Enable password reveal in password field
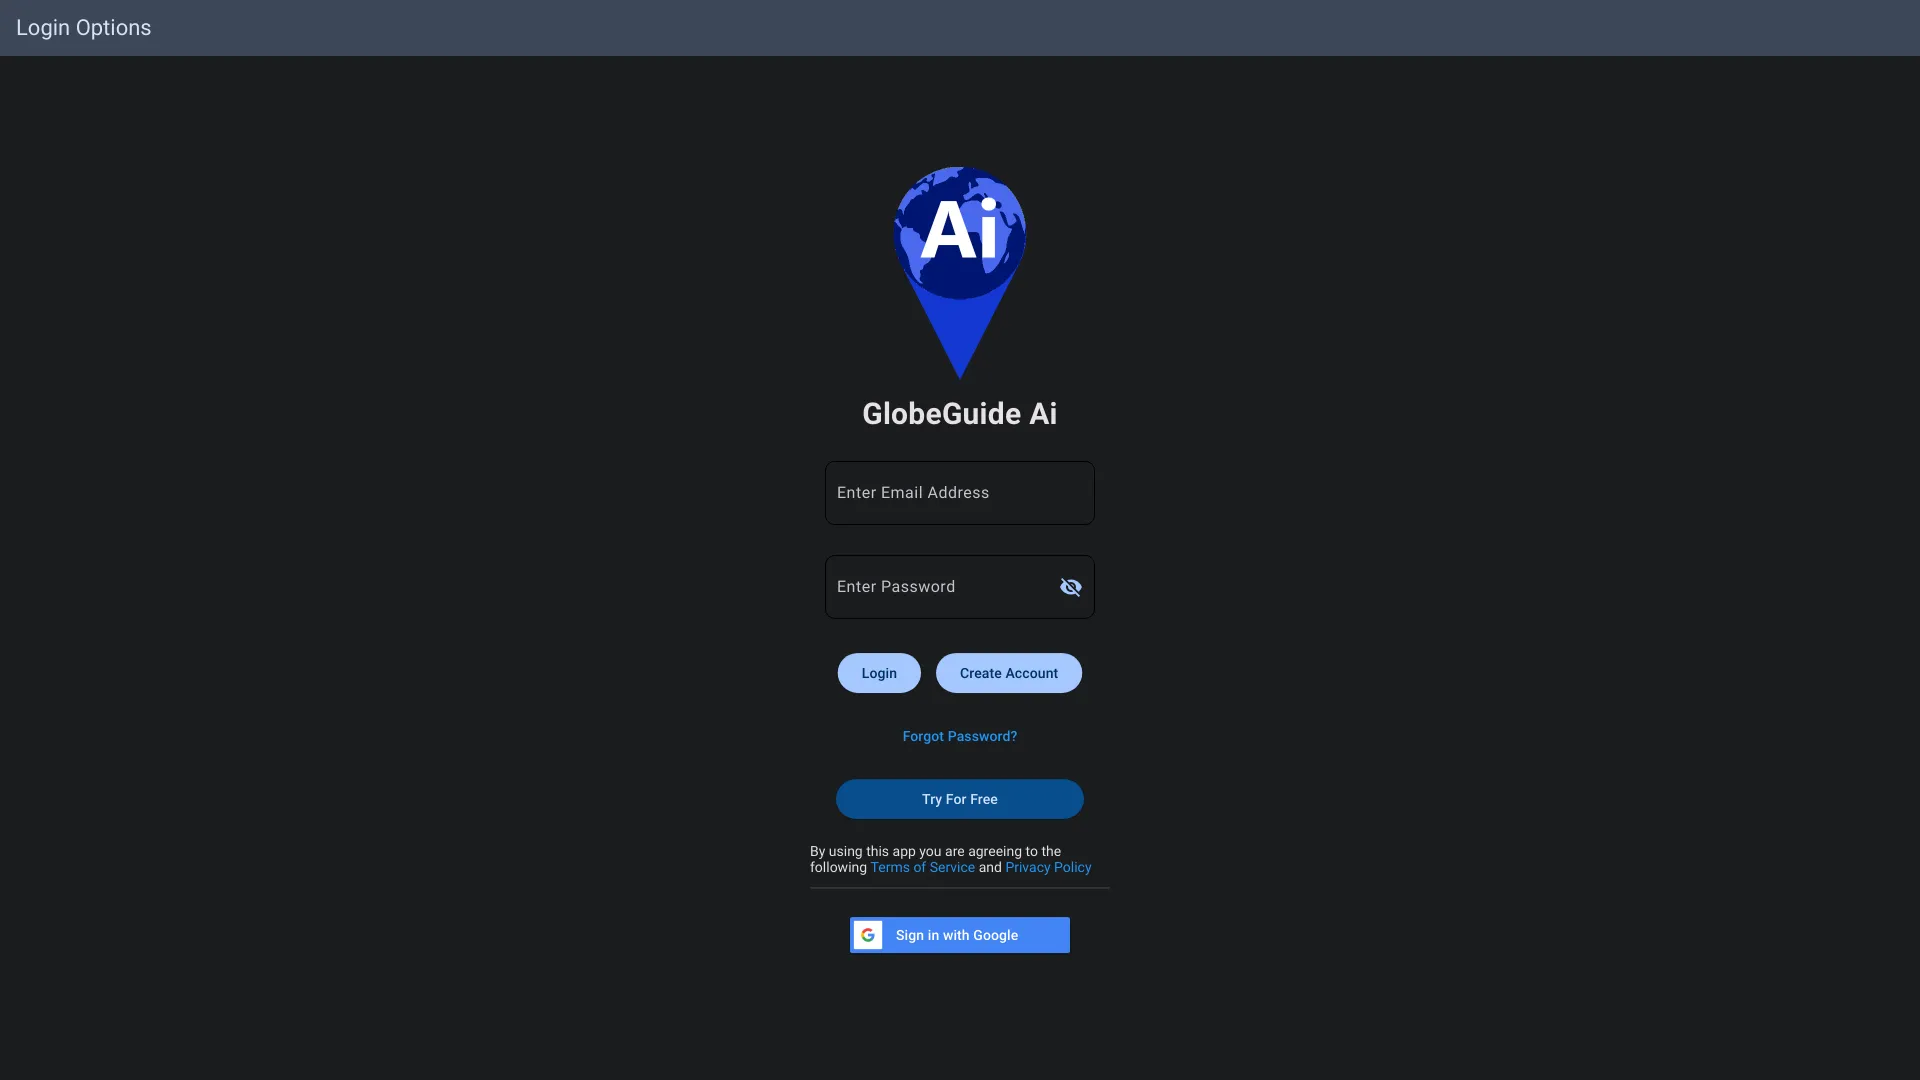 click(1071, 587)
